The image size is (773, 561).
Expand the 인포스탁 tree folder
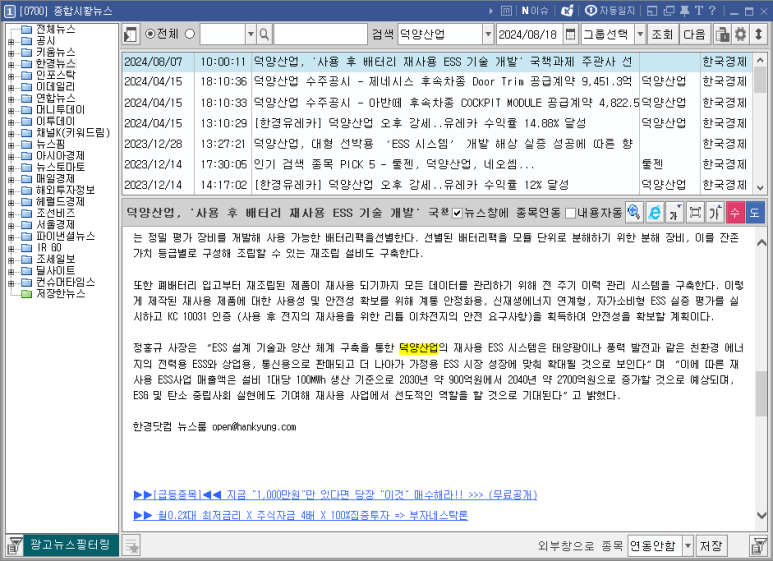click(x=11, y=76)
